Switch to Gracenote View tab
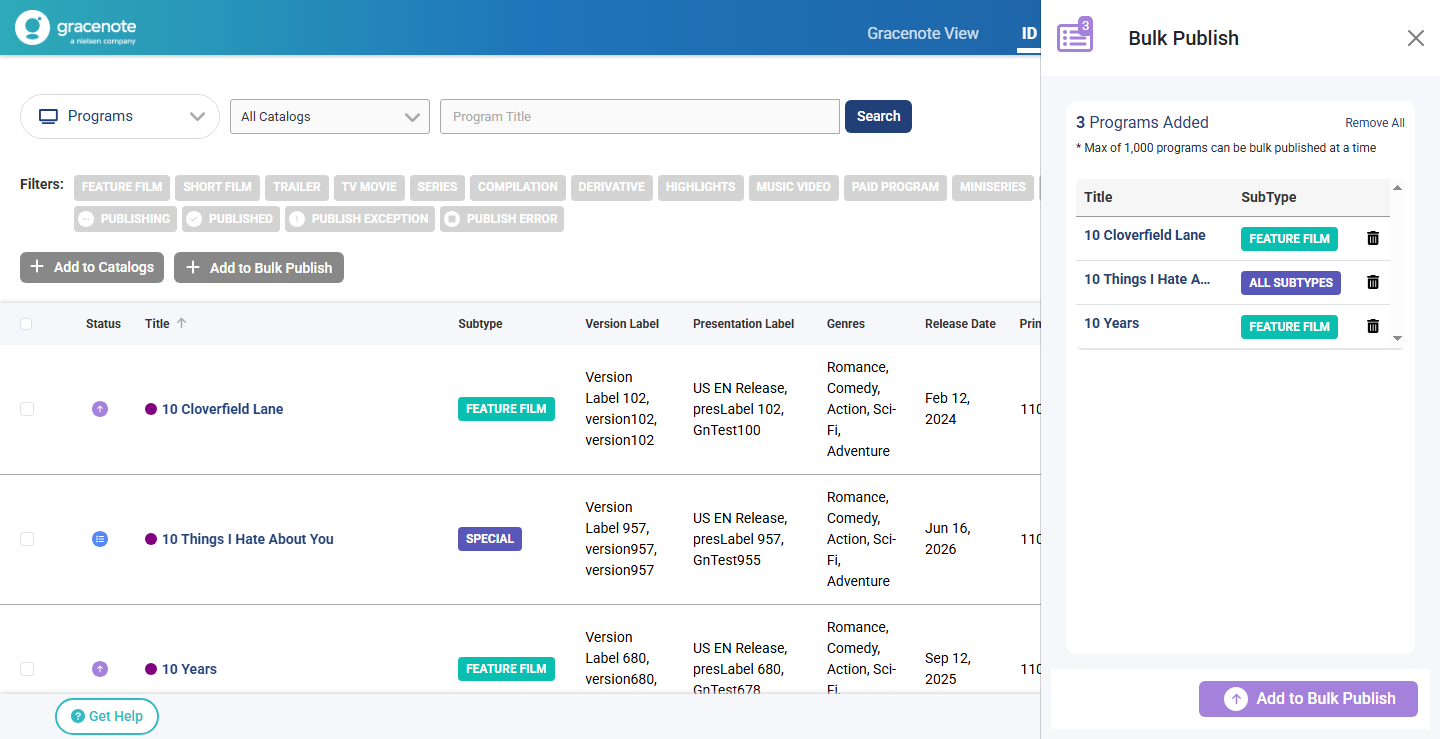Viewport: 1440px width, 739px height. coord(922,33)
